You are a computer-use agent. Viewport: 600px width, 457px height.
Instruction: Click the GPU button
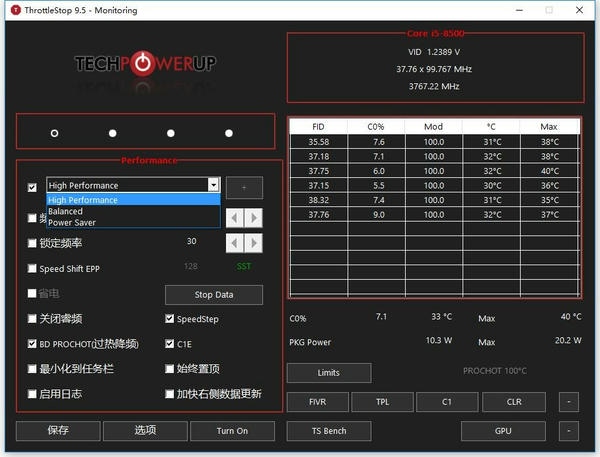pyautogui.click(x=503, y=431)
